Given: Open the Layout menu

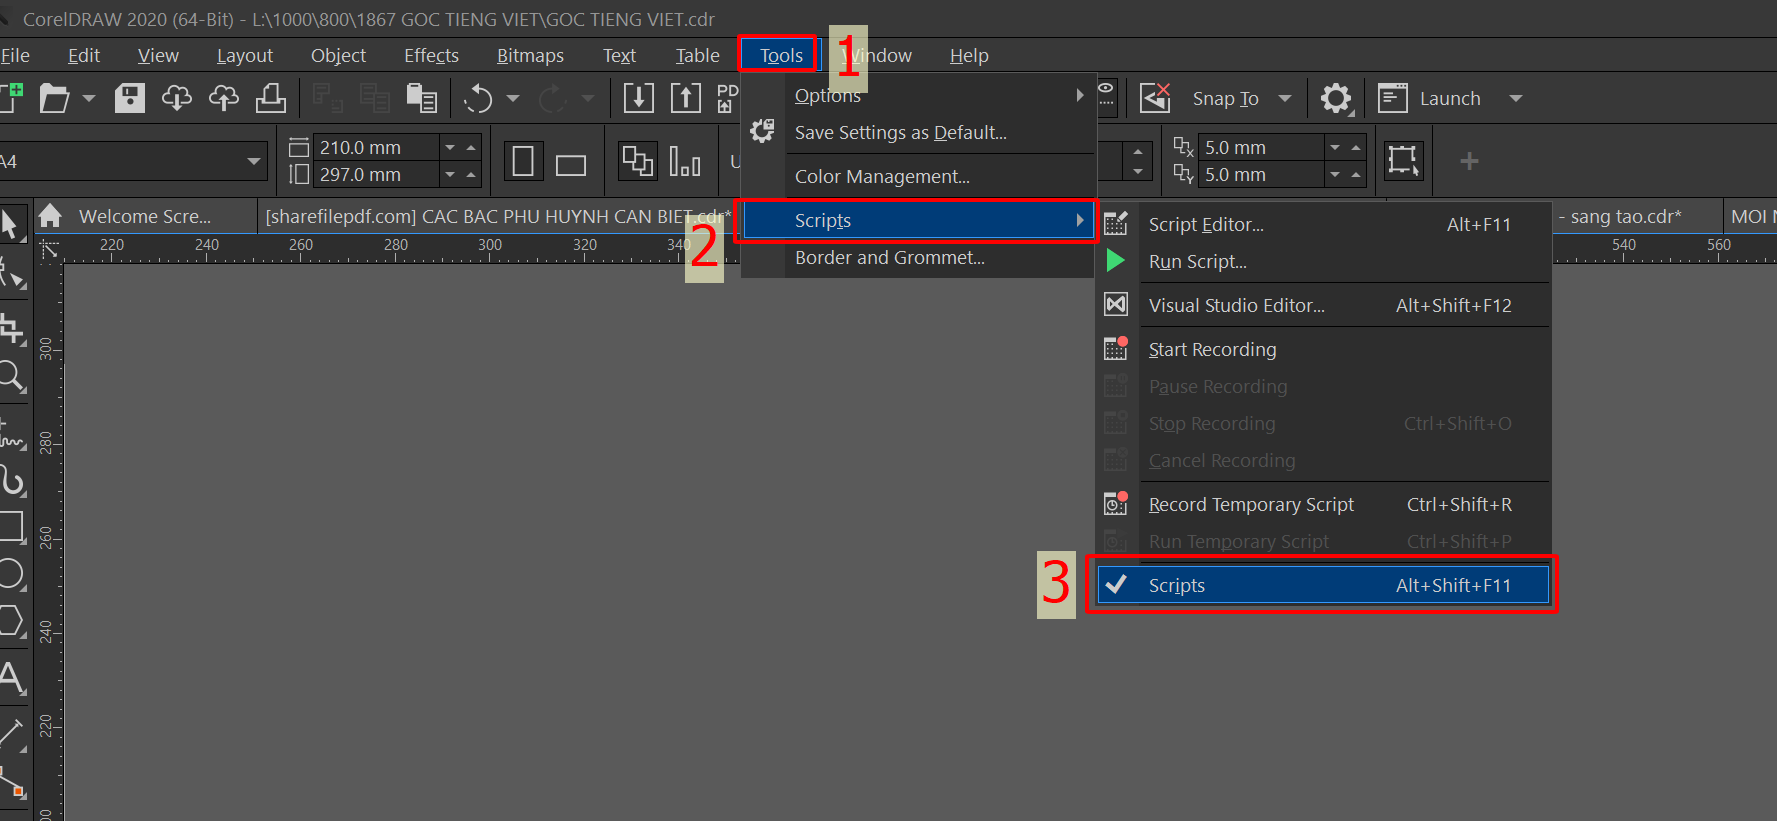Looking at the screenshot, I should point(245,55).
